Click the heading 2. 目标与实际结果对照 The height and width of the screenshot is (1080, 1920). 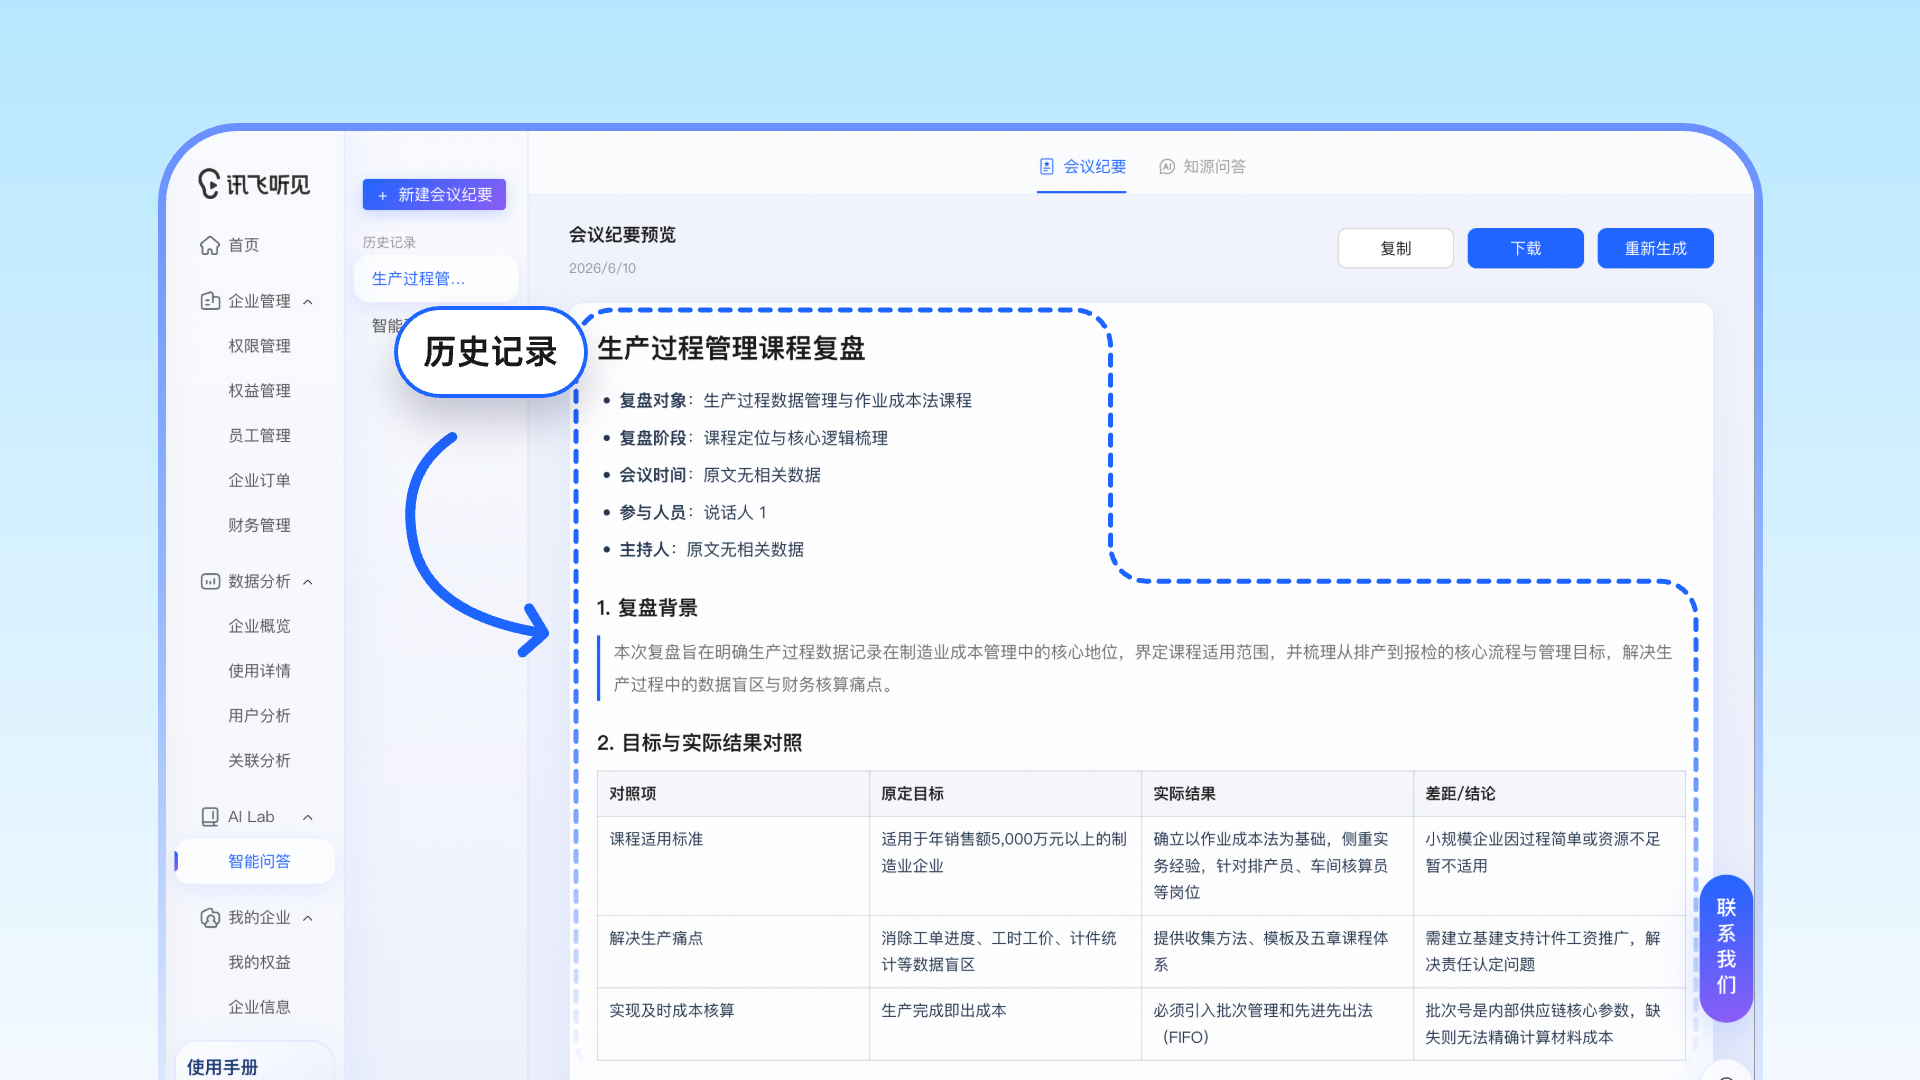(699, 743)
